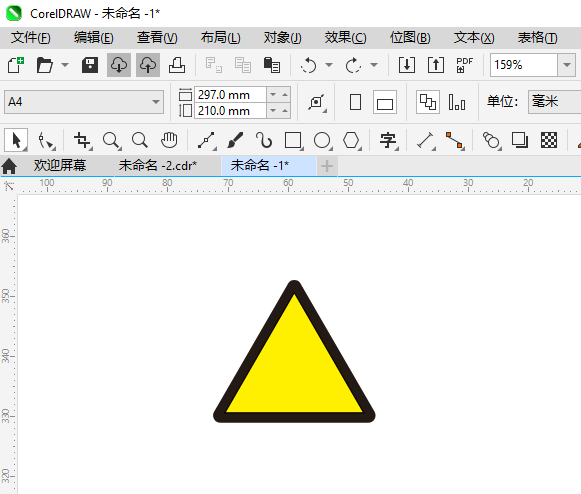Open the 布局(L) menu
581x494 pixels.
pos(220,38)
